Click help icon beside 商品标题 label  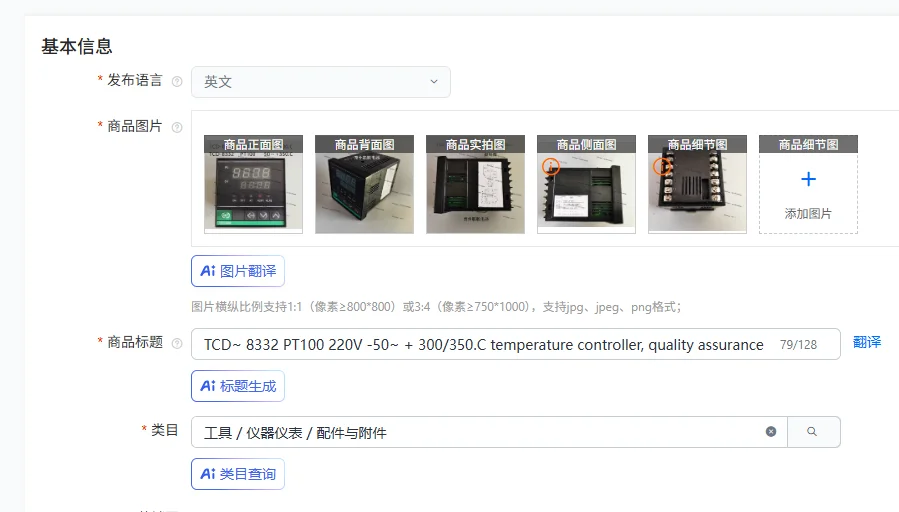coord(177,343)
